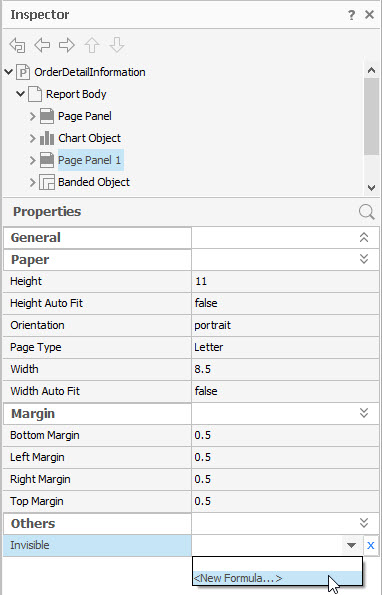Click the Right Margin label
The image size is (382, 595).
click(40, 479)
